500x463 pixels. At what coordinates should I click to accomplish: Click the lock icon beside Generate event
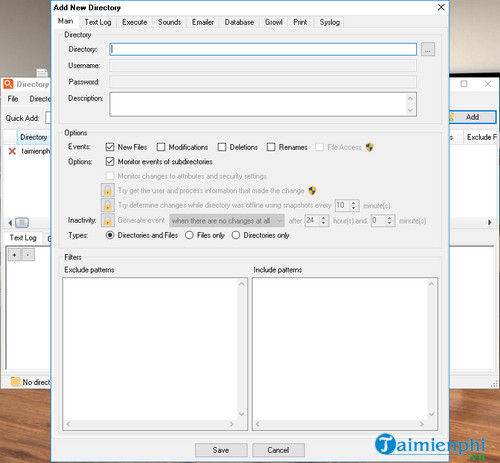click(108, 220)
